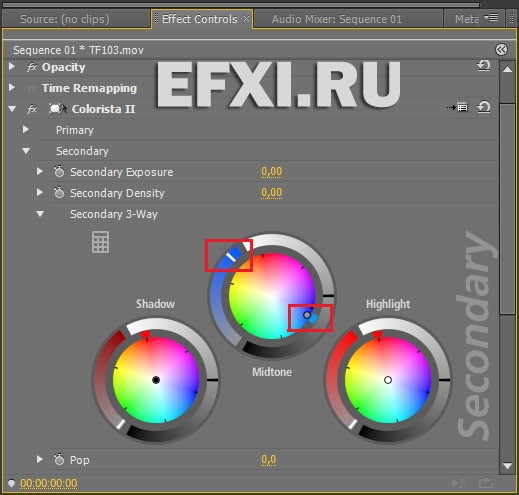519x495 pixels.
Task: Click the play audio toggle icon at bottom
Action: point(457,483)
